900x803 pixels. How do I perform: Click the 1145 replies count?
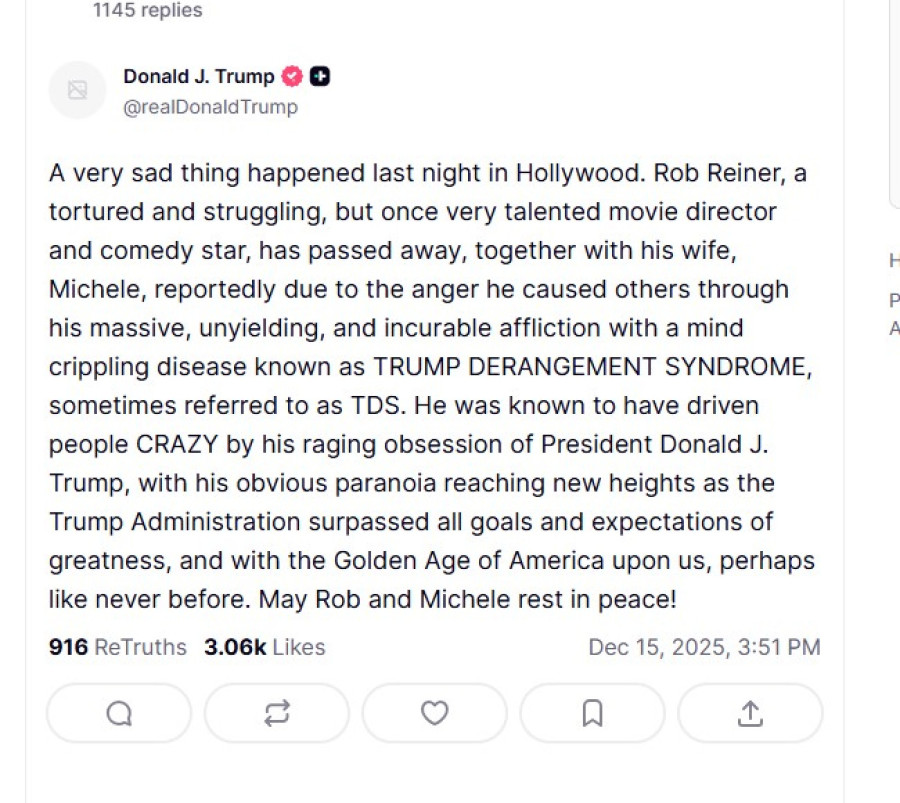point(147,11)
